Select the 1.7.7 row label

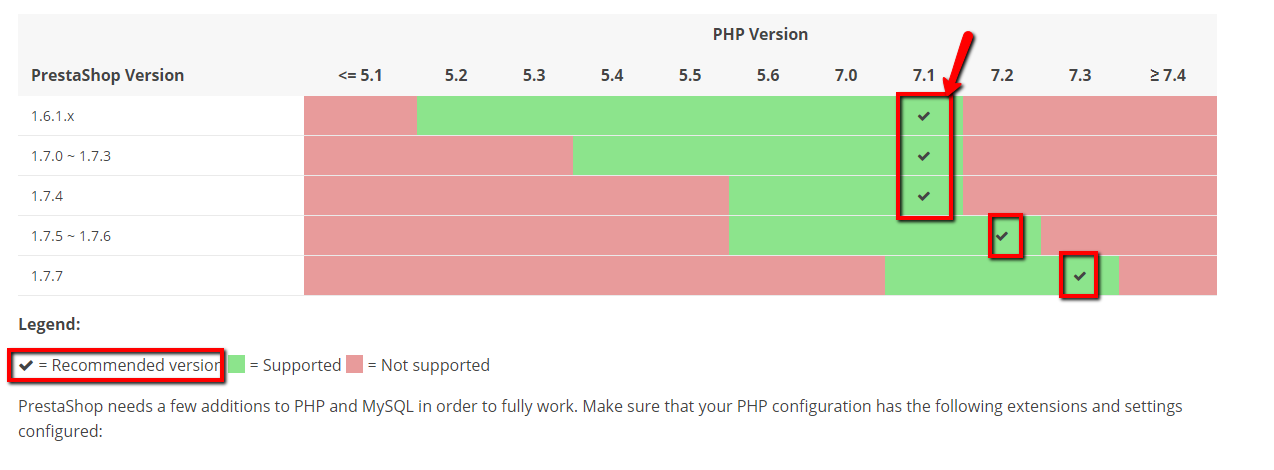pos(46,276)
